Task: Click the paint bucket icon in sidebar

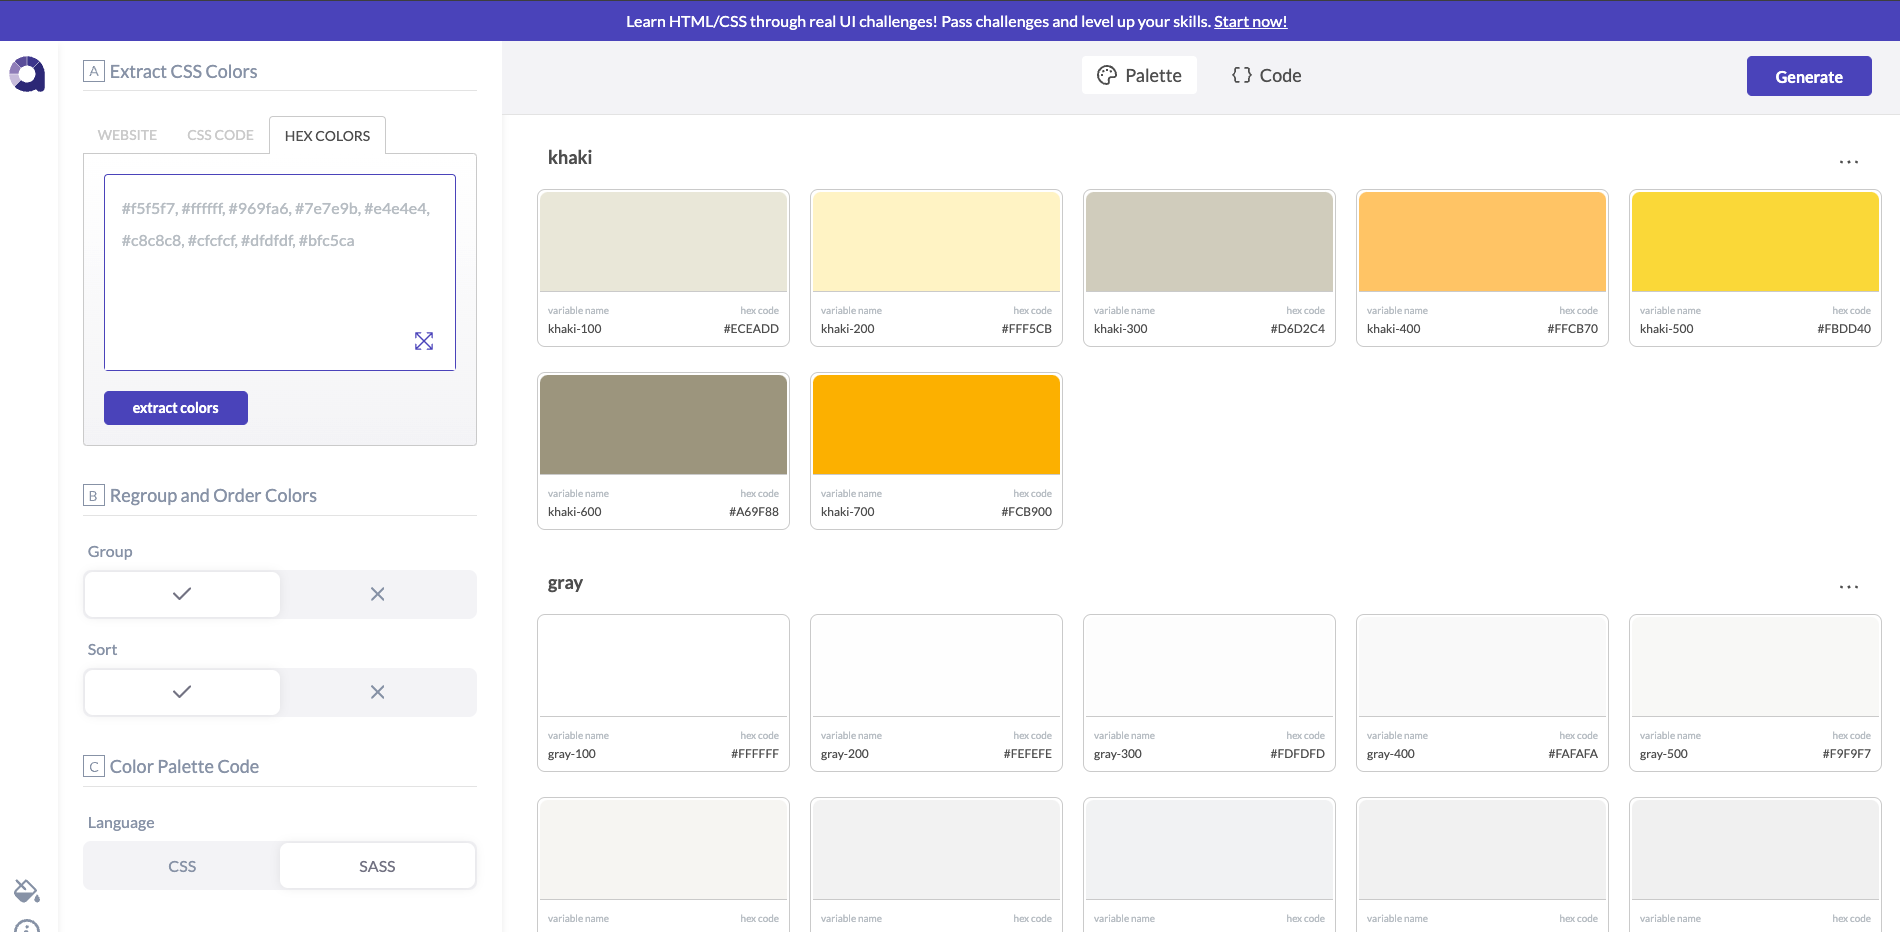Action: click(27, 890)
